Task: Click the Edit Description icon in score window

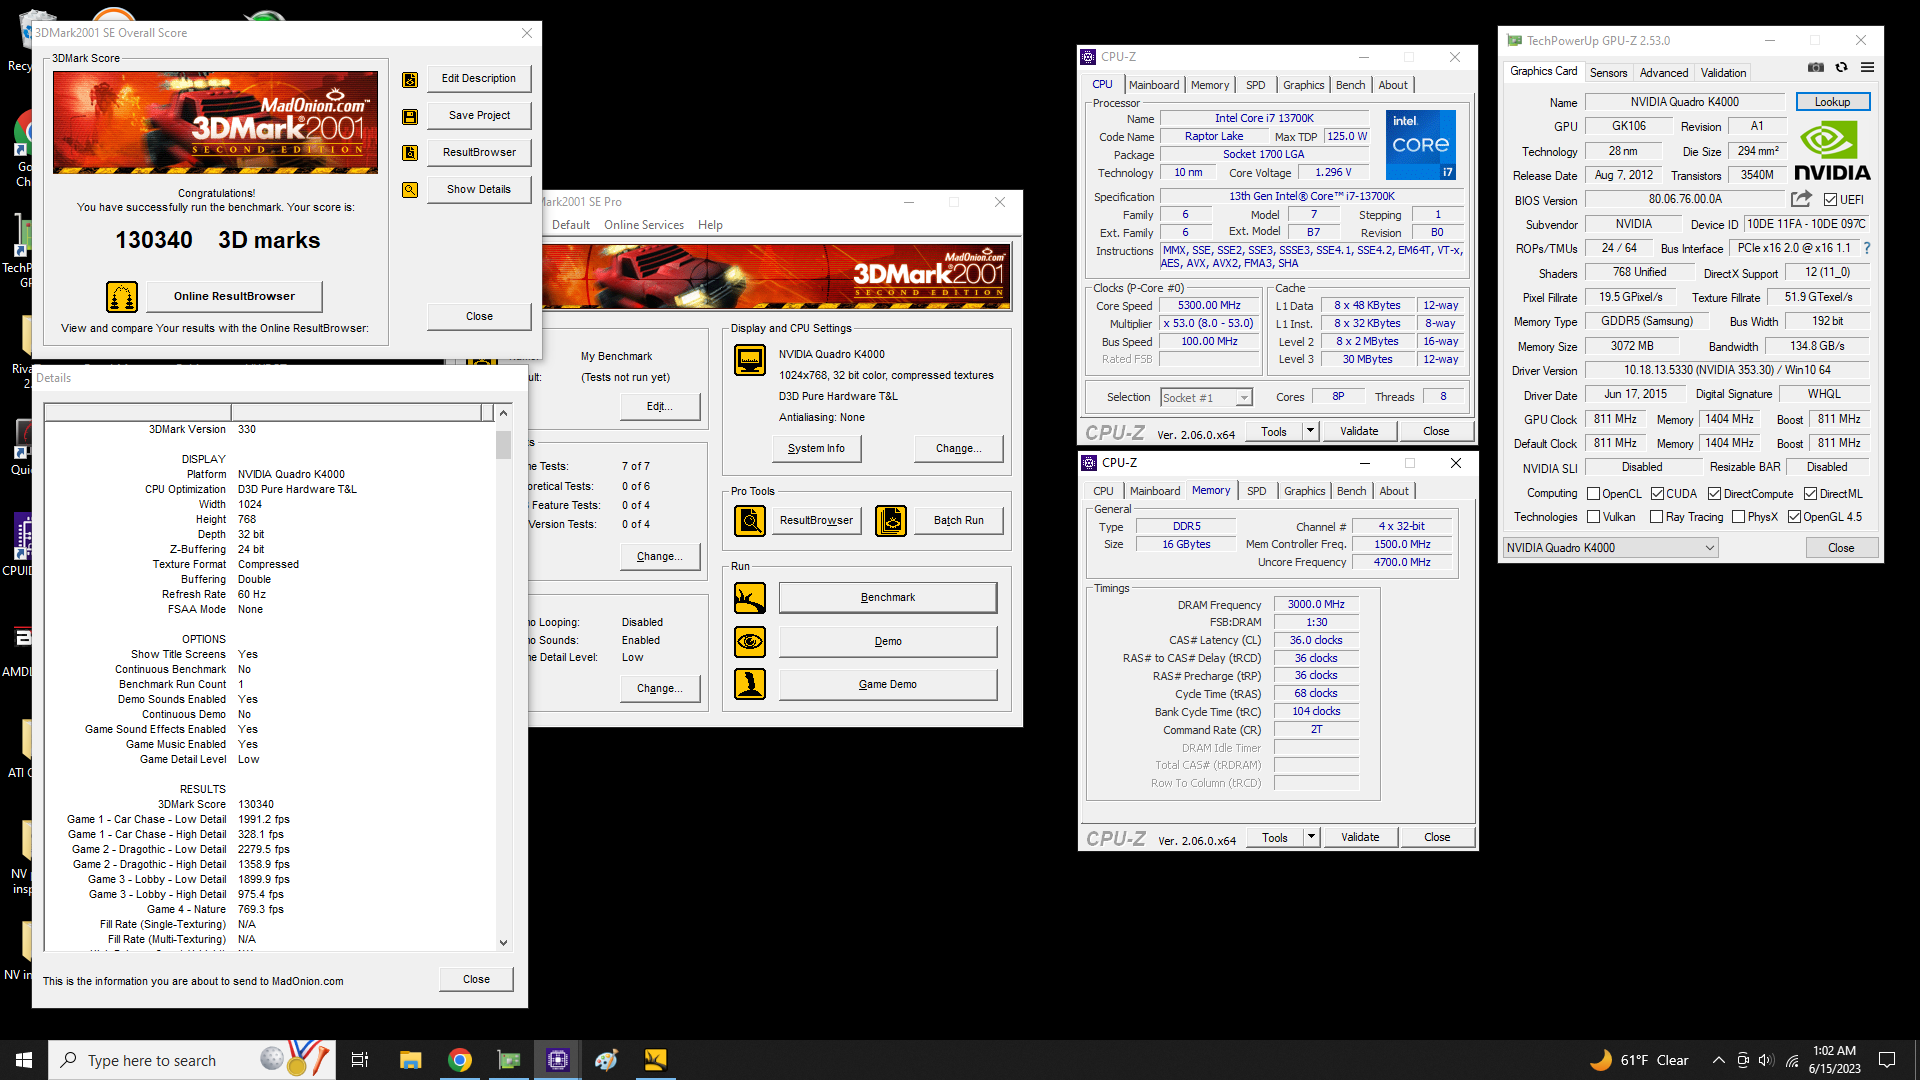Action: 410,80
